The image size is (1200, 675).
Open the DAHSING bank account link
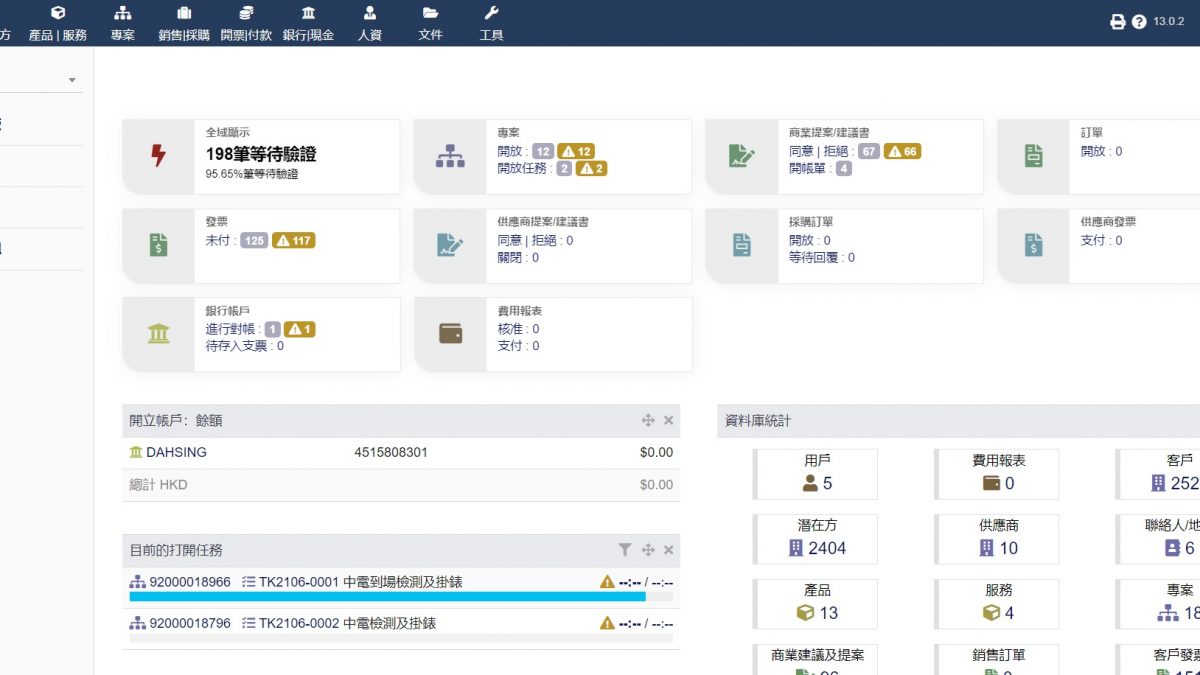(x=175, y=452)
